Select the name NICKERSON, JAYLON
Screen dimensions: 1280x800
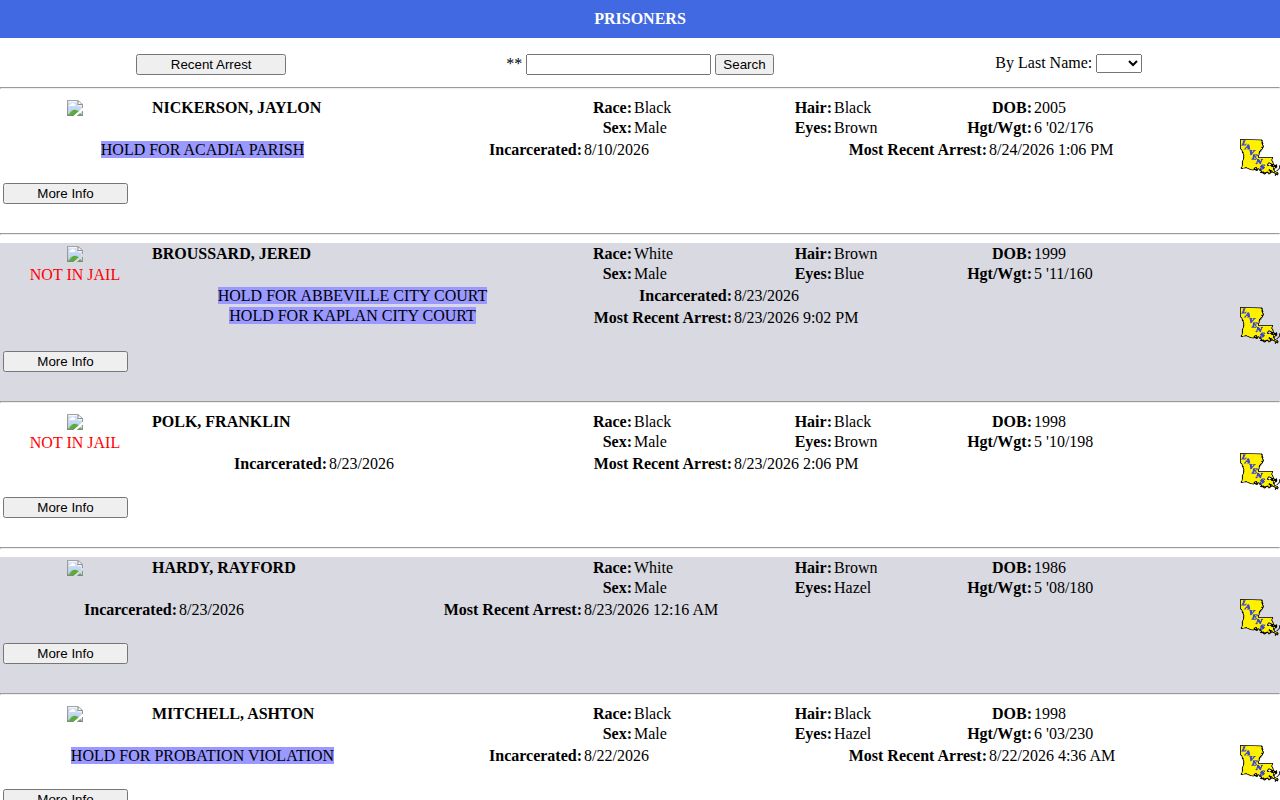236,108
